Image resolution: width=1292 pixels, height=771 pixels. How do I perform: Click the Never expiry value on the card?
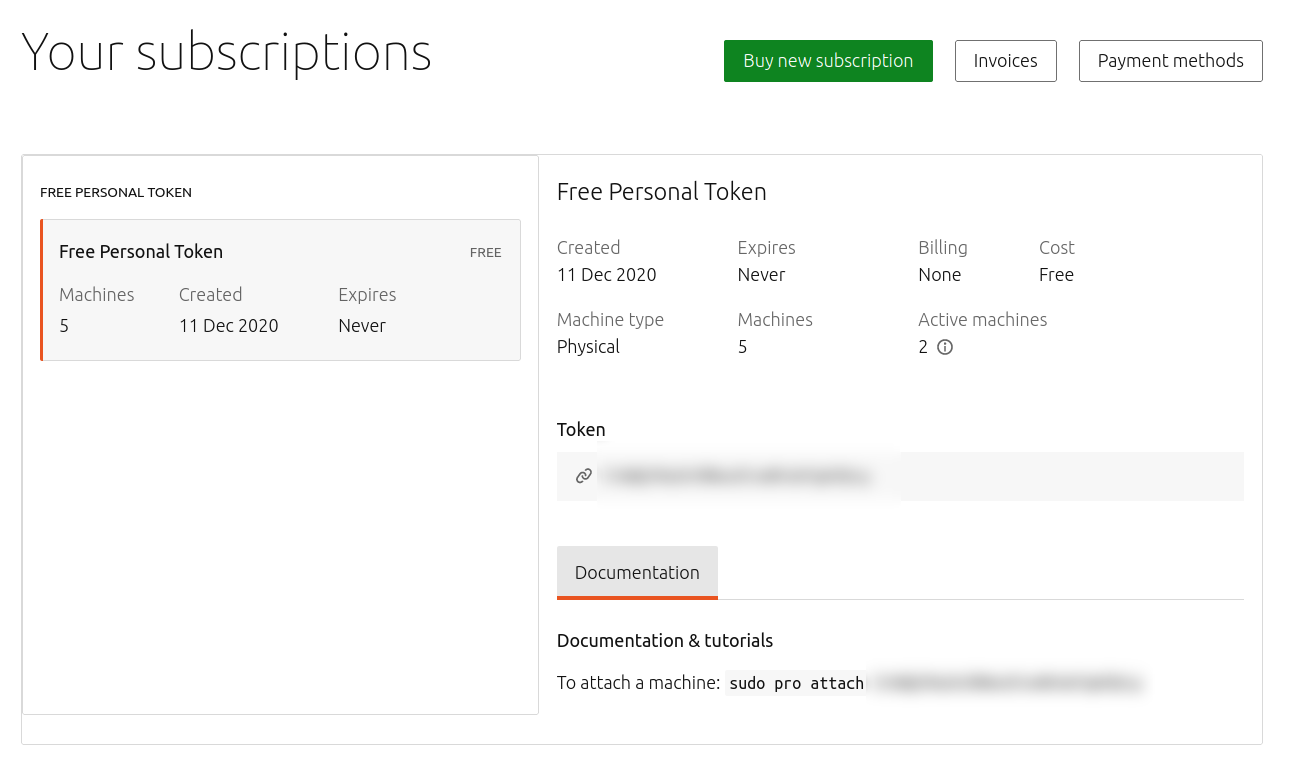point(362,326)
